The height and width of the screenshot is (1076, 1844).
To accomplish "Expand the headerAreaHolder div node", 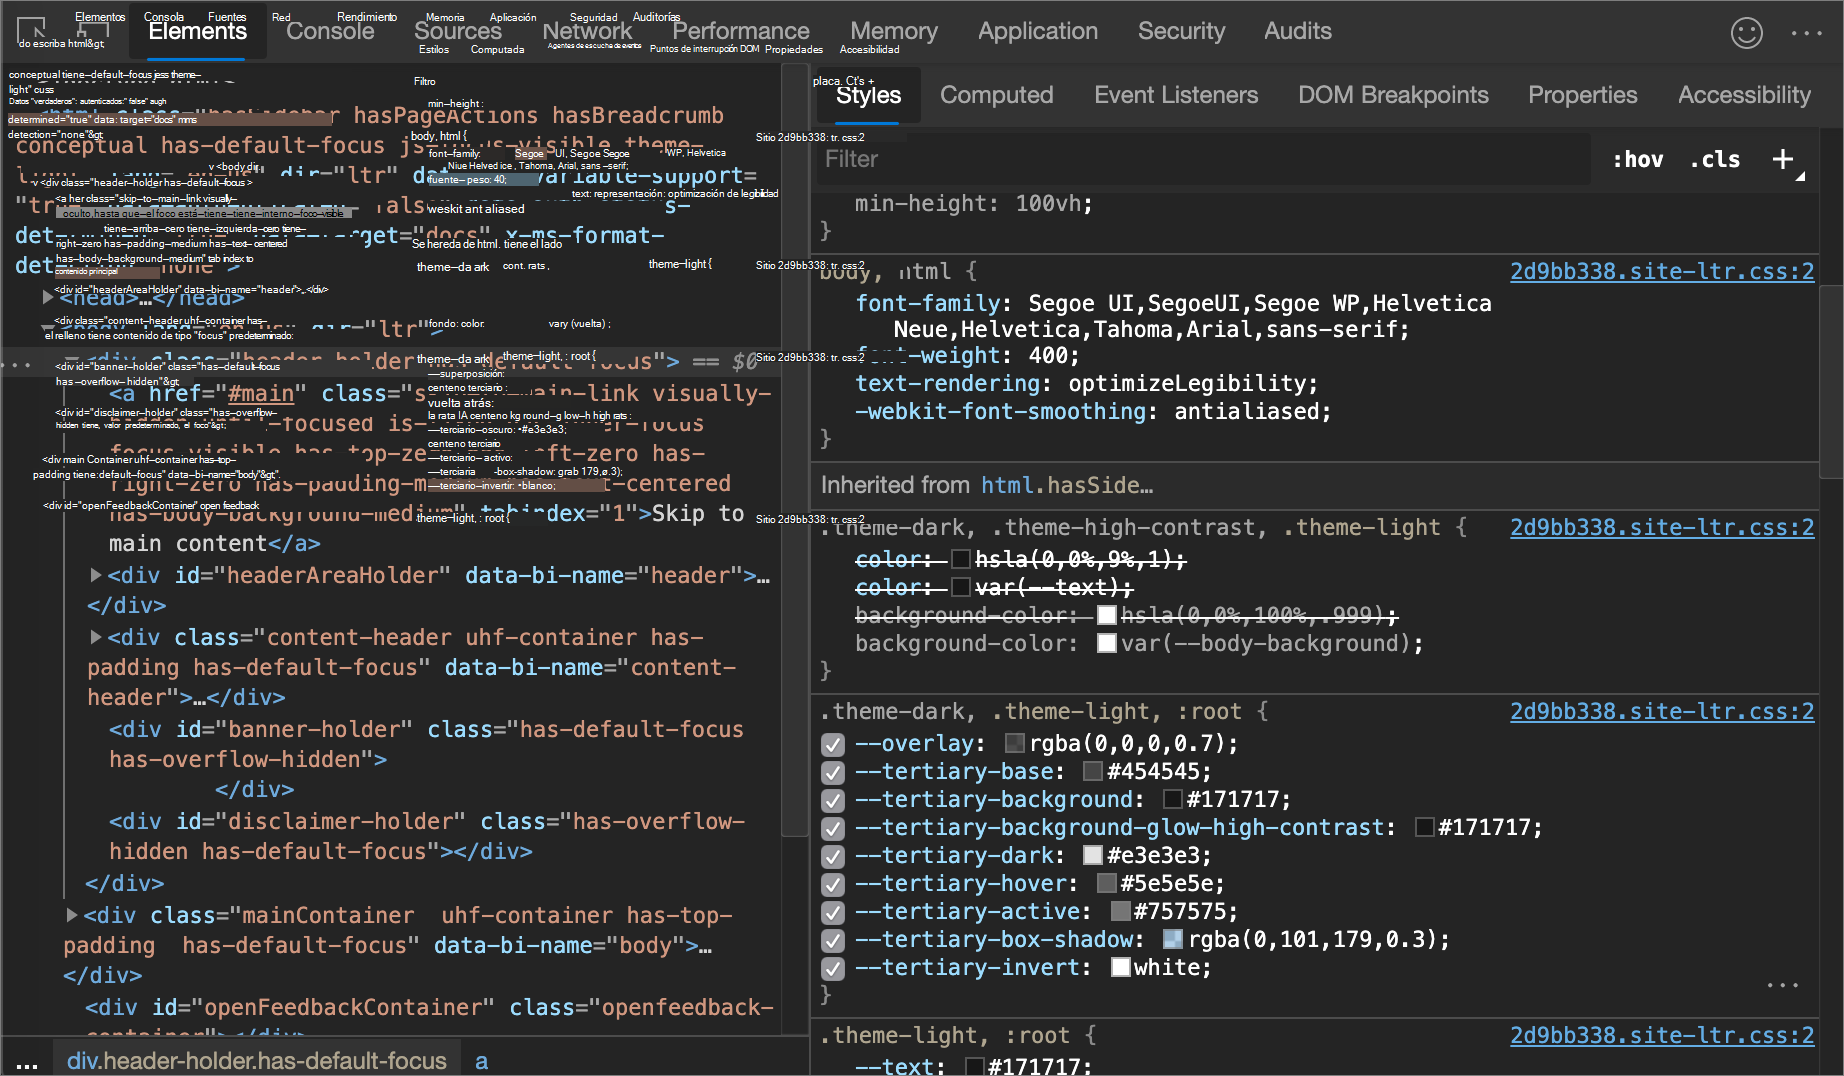I will [x=96, y=575].
